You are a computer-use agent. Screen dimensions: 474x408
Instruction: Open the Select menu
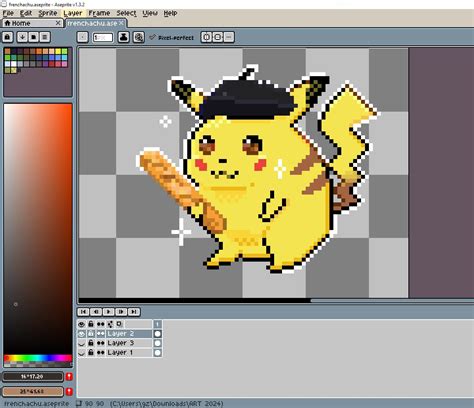coord(126,13)
